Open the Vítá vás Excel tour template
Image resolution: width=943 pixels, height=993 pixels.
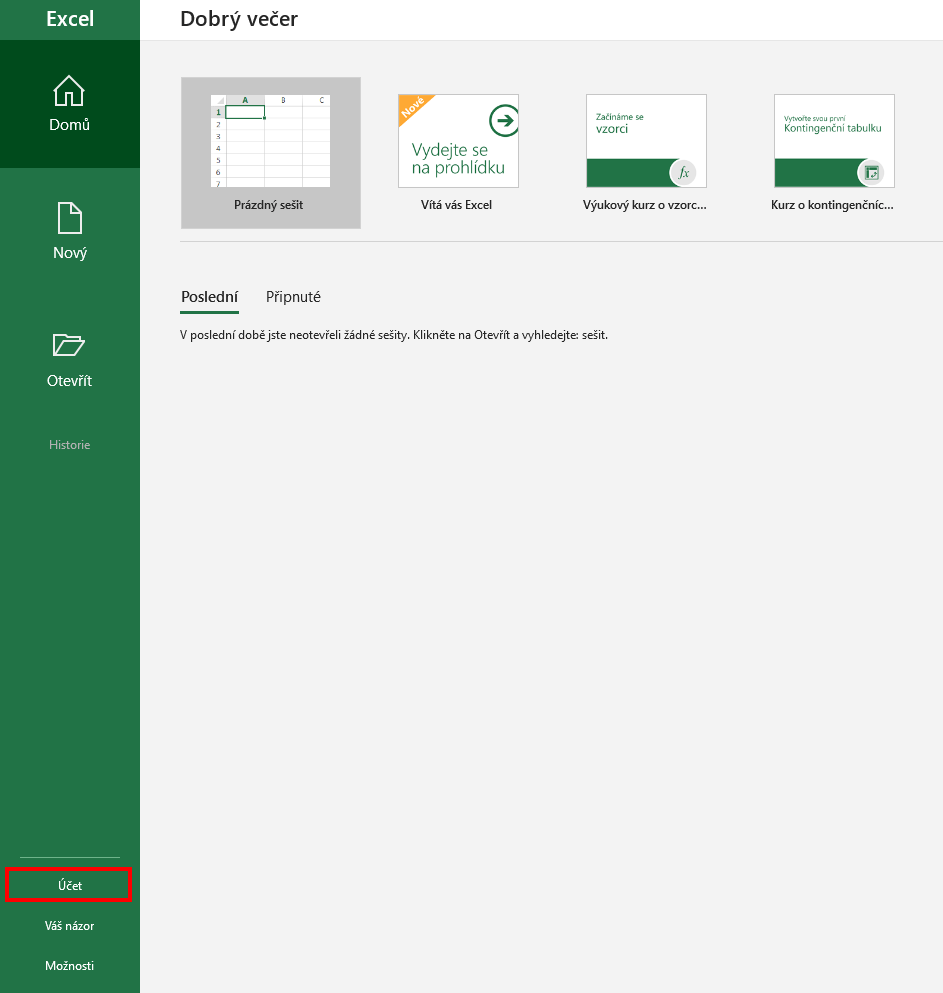pyautogui.click(x=458, y=153)
